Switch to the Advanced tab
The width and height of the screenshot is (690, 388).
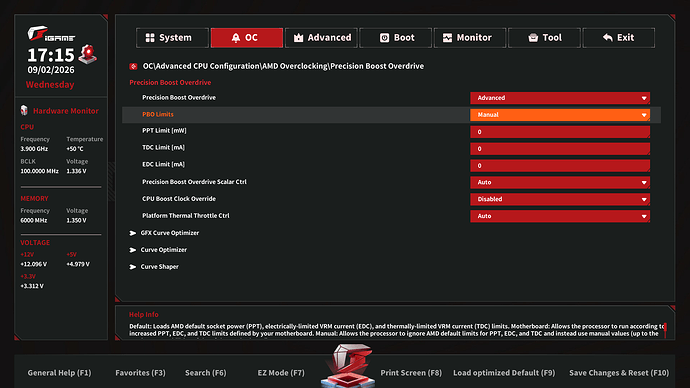click(x=321, y=38)
